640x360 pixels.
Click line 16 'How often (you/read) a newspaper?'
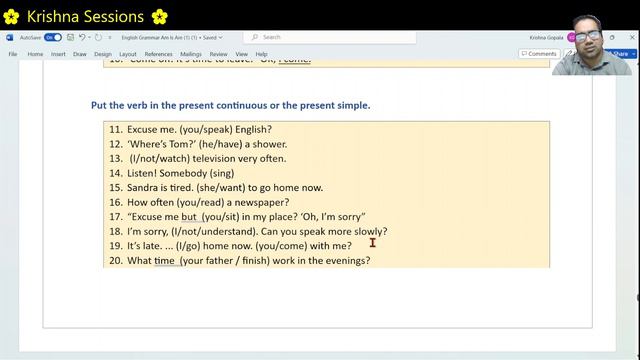(x=208, y=202)
